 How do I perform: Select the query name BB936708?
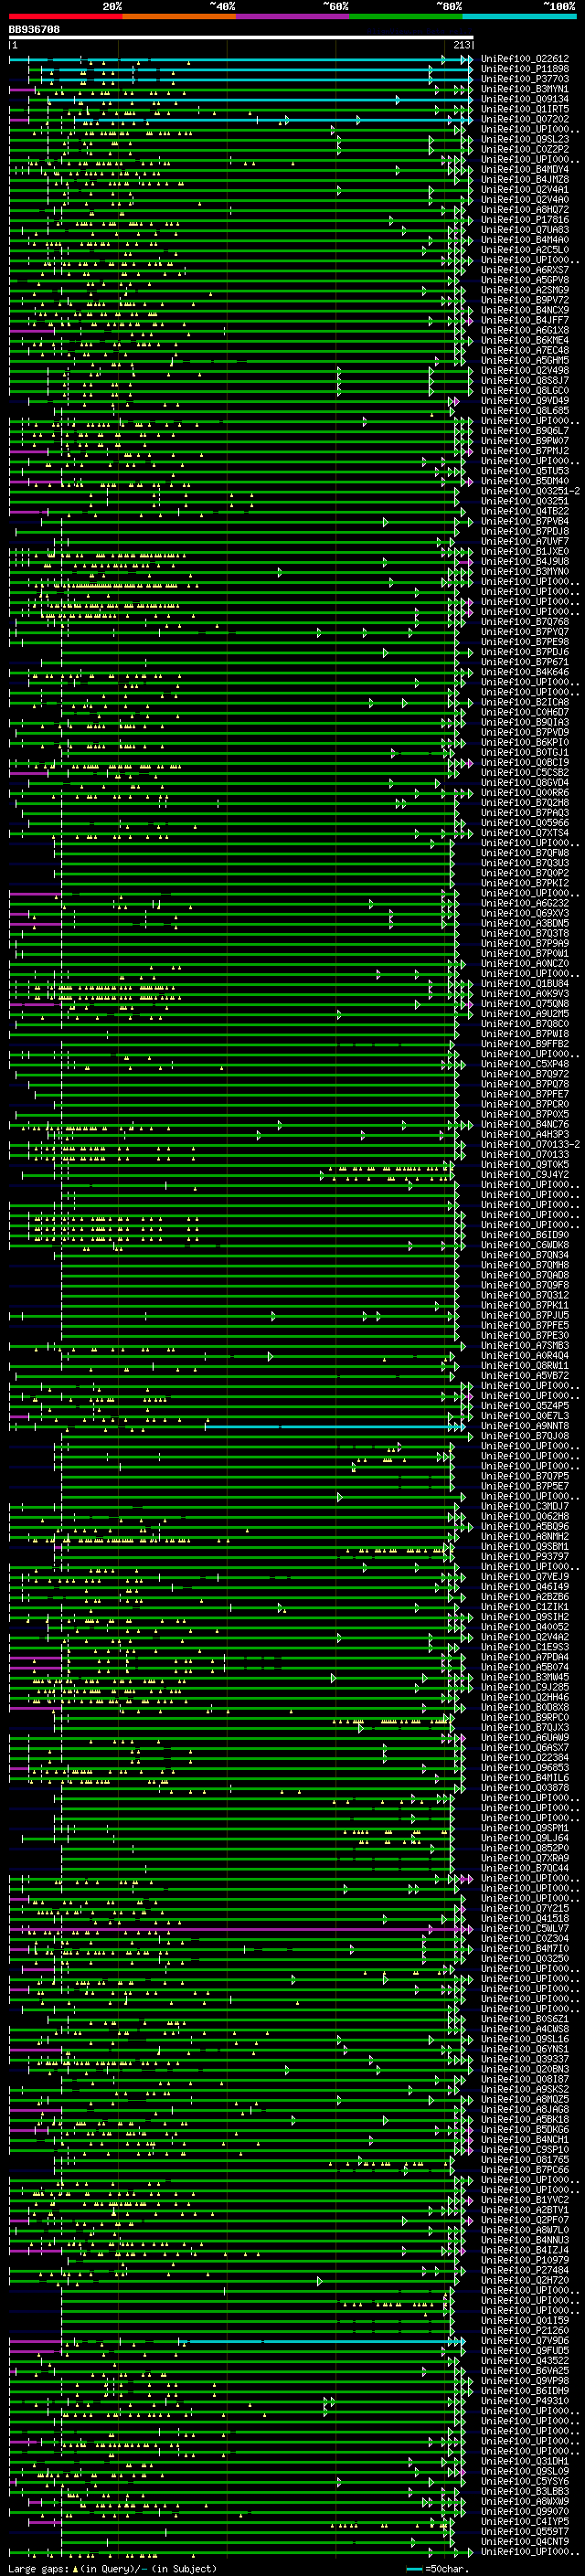click(34, 29)
